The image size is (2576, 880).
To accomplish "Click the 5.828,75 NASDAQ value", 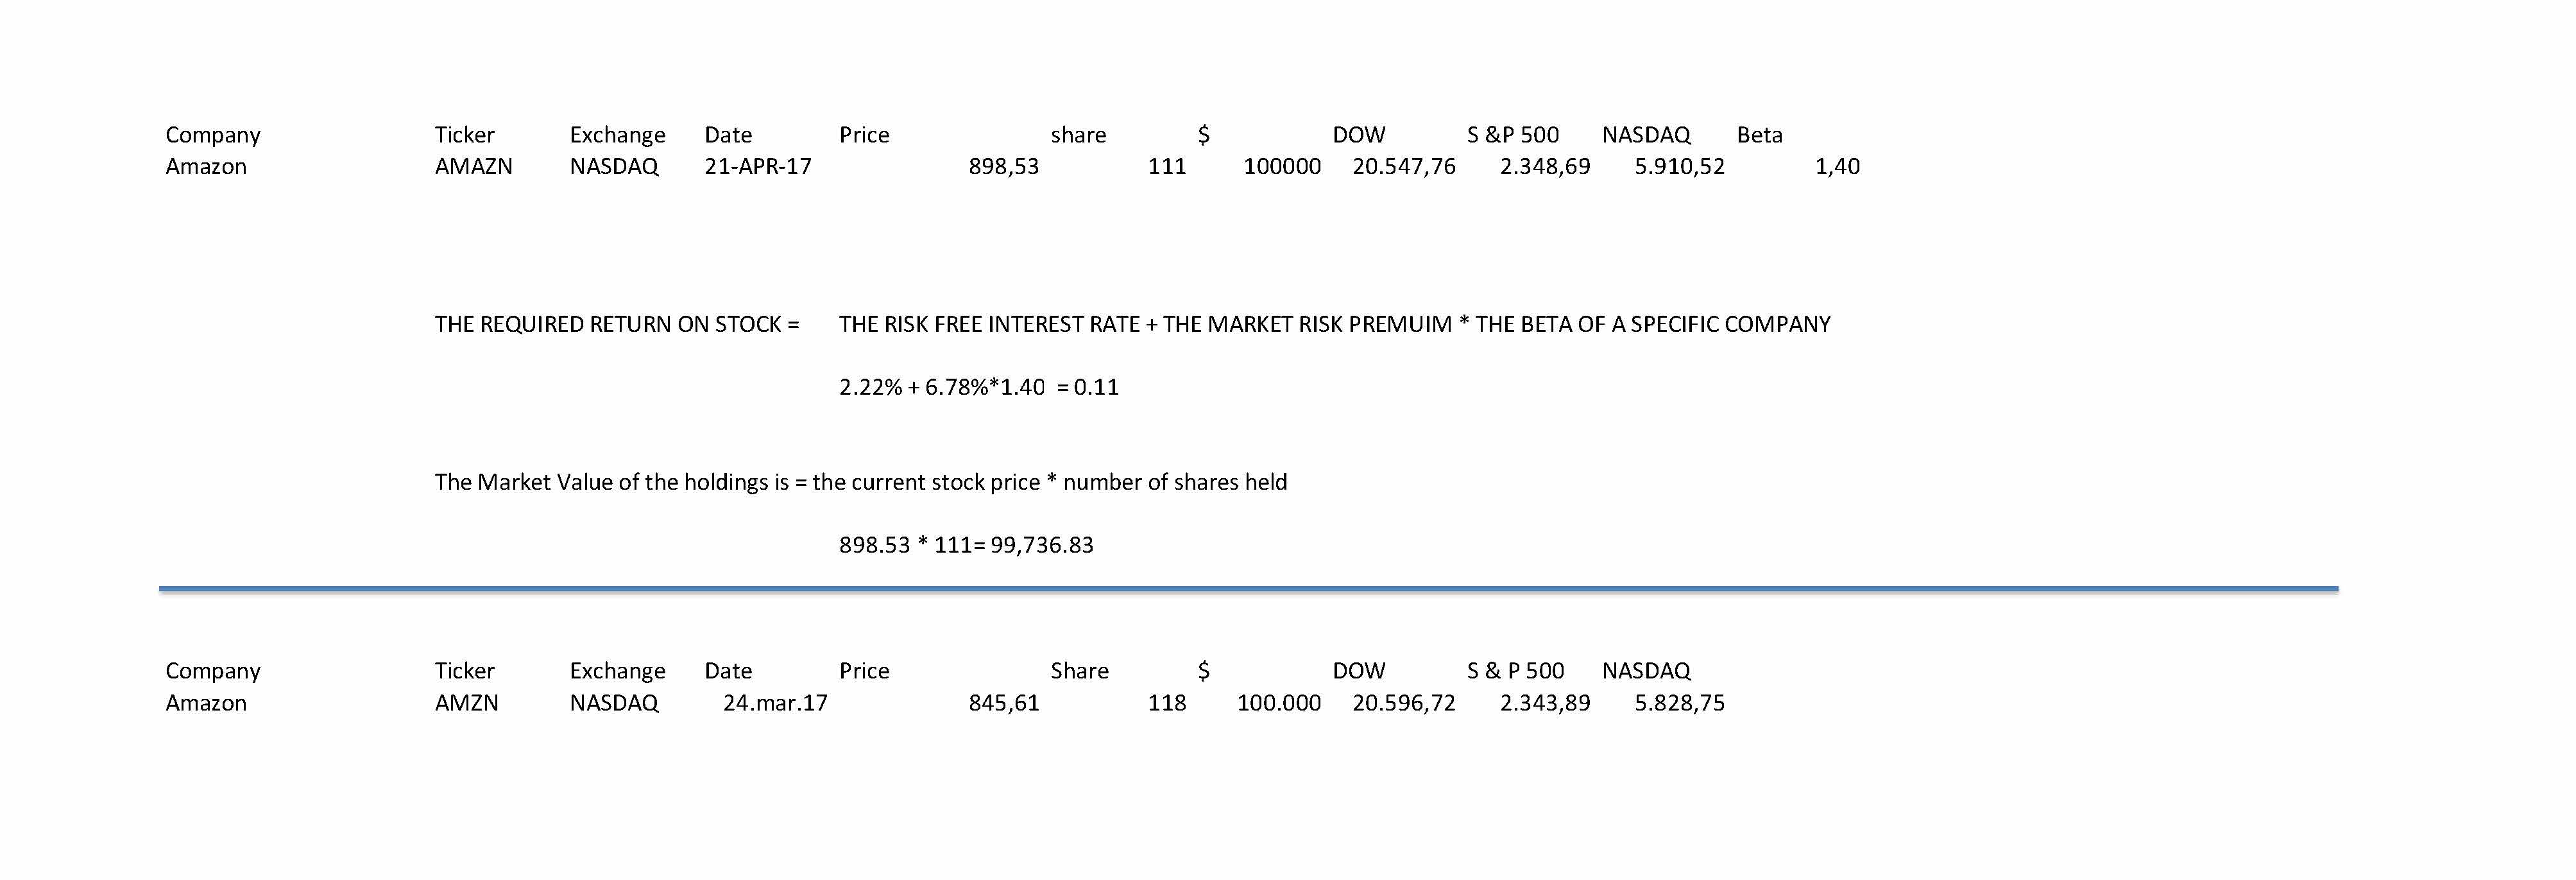I will [1679, 703].
